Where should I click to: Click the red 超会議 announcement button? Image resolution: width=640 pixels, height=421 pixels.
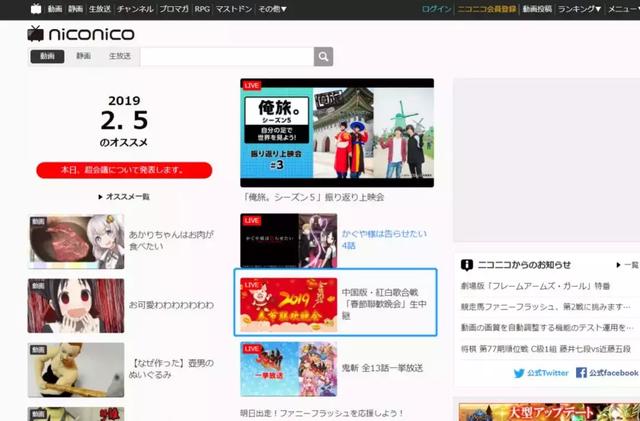pyautogui.click(x=124, y=170)
